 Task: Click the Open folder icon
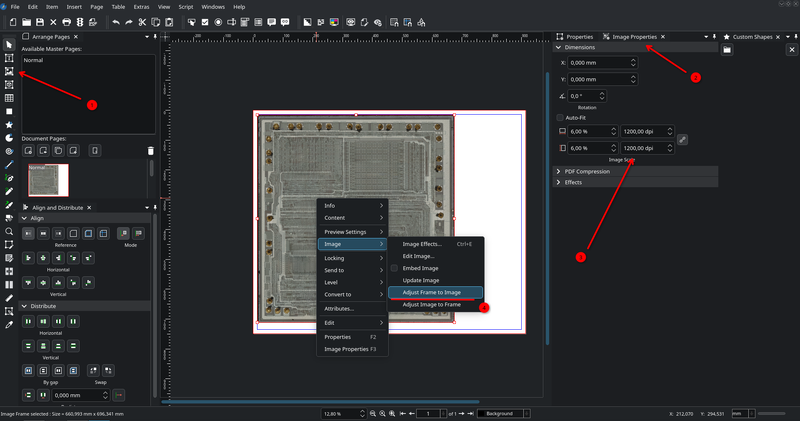point(26,22)
